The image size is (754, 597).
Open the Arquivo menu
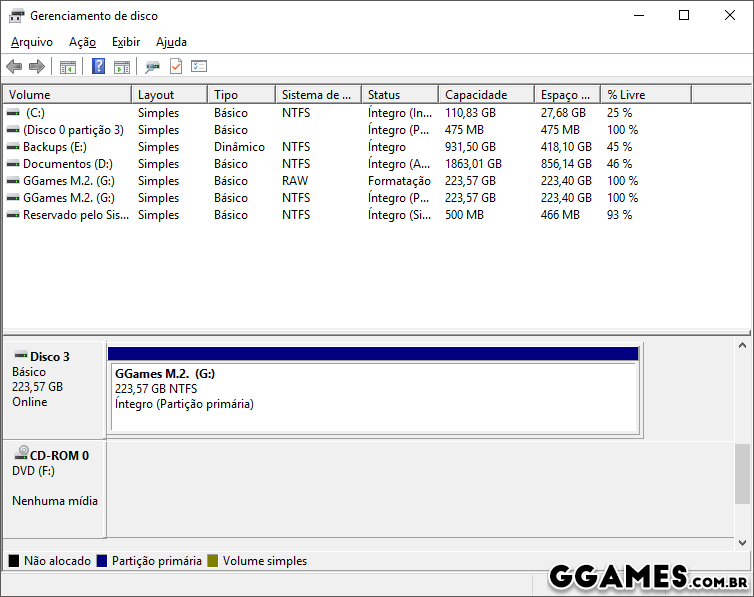[x=32, y=42]
